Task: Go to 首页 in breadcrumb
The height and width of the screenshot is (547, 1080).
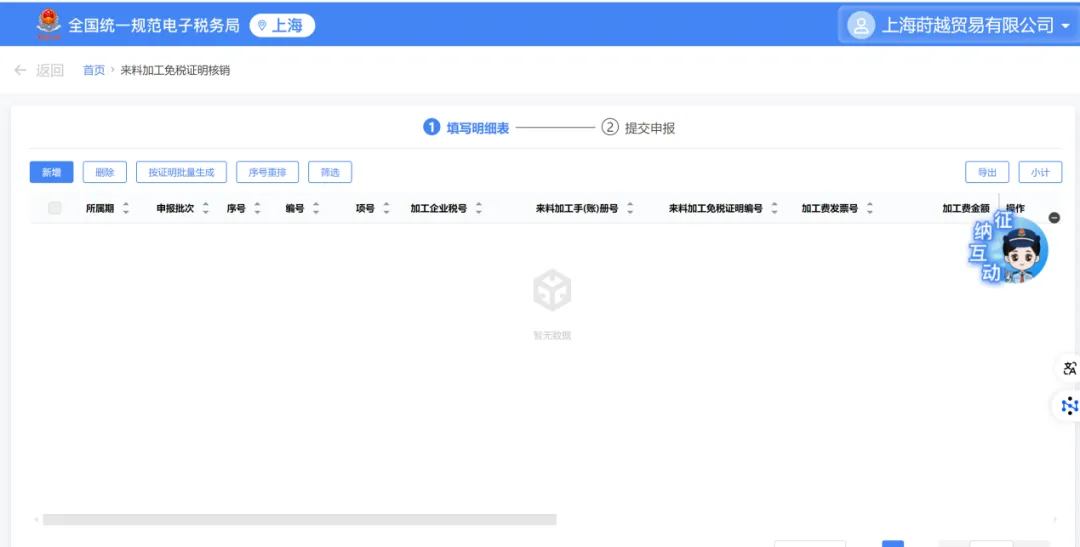Action: tap(94, 70)
